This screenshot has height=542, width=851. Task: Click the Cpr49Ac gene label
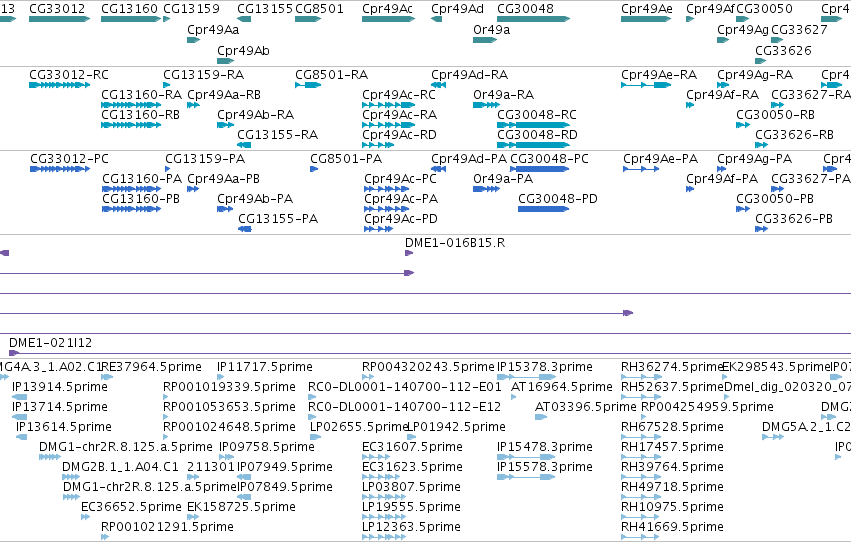point(388,9)
